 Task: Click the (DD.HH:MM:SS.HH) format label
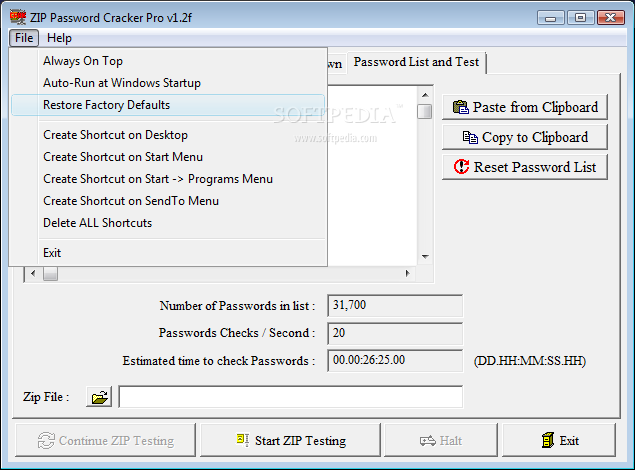[x=530, y=361]
